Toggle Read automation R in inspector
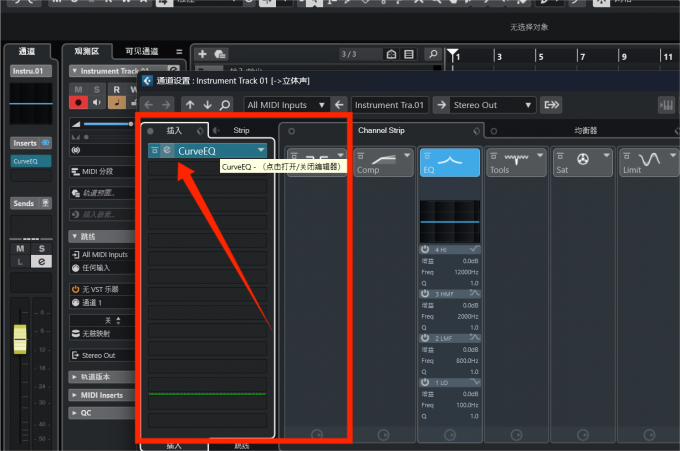The image size is (680, 451). pyautogui.click(x=117, y=90)
